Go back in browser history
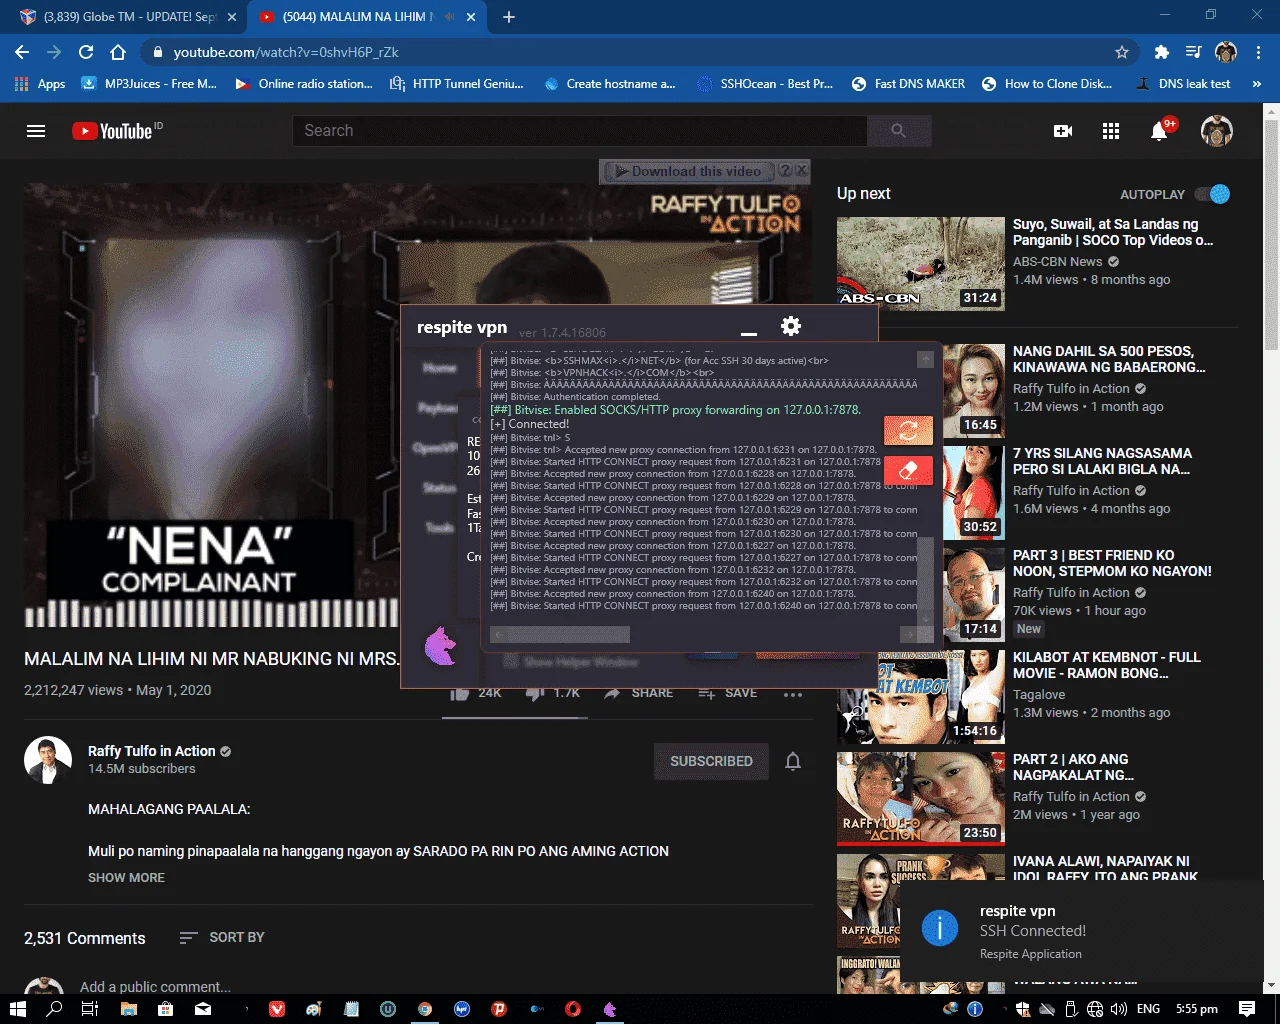Viewport: 1280px width, 1024px height. pyautogui.click(x=22, y=52)
